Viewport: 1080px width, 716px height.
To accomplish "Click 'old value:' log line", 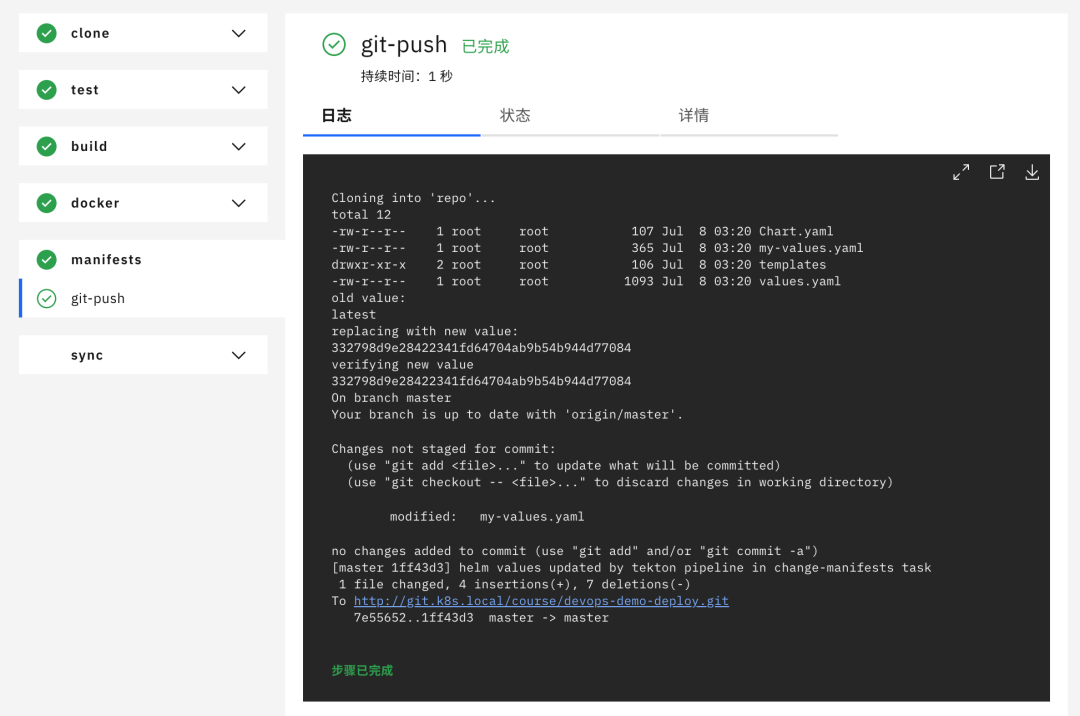I will tap(368, 298).
